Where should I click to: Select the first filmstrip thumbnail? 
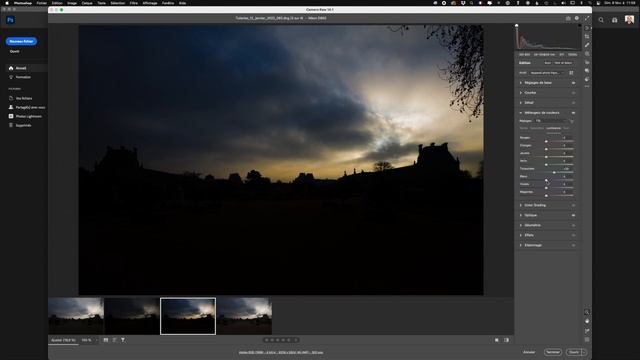tap(76, 316)
